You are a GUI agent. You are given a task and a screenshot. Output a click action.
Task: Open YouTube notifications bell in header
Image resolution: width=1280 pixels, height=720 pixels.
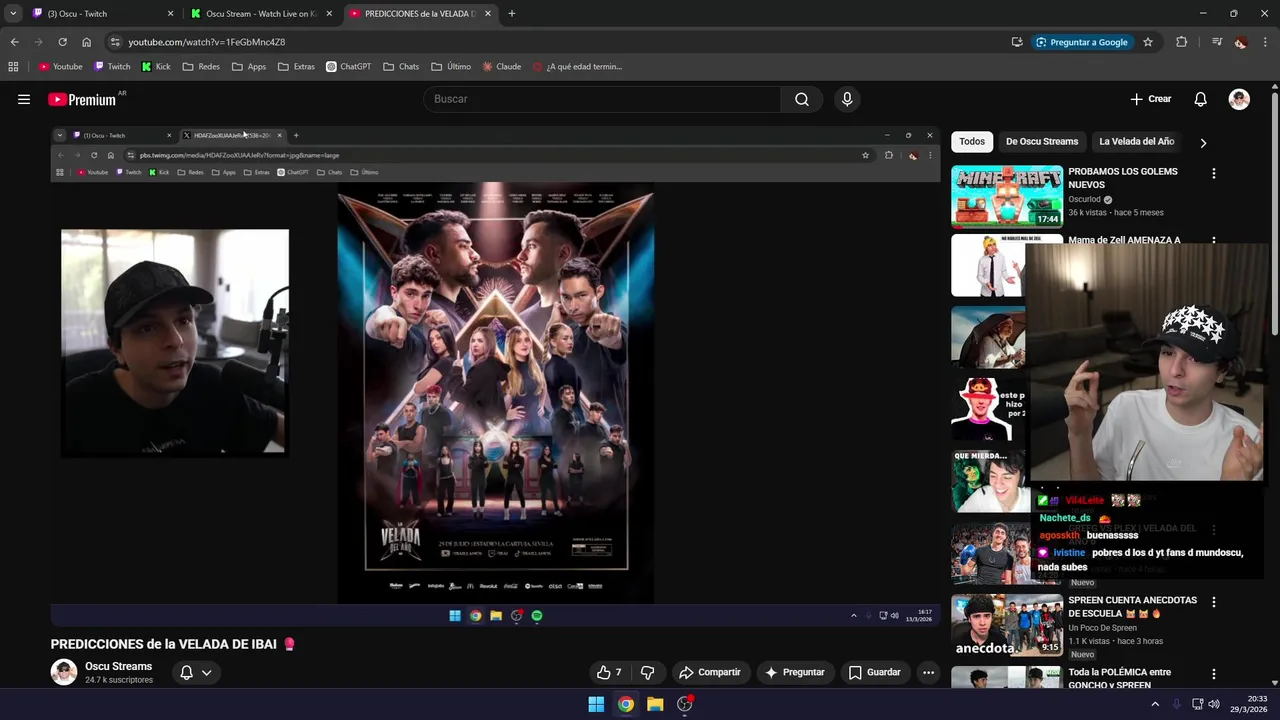[1200, 99]
